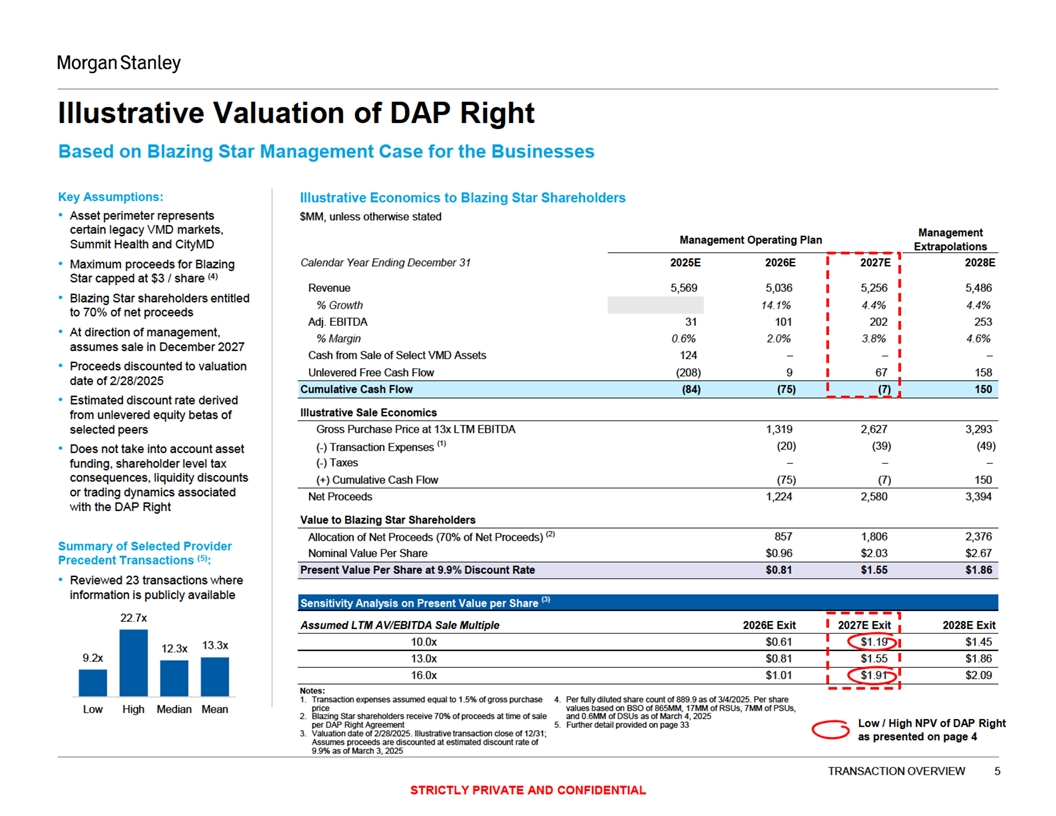Click the Mean 13.3x chart bar

pyautogui.click(x=214, y=676)
